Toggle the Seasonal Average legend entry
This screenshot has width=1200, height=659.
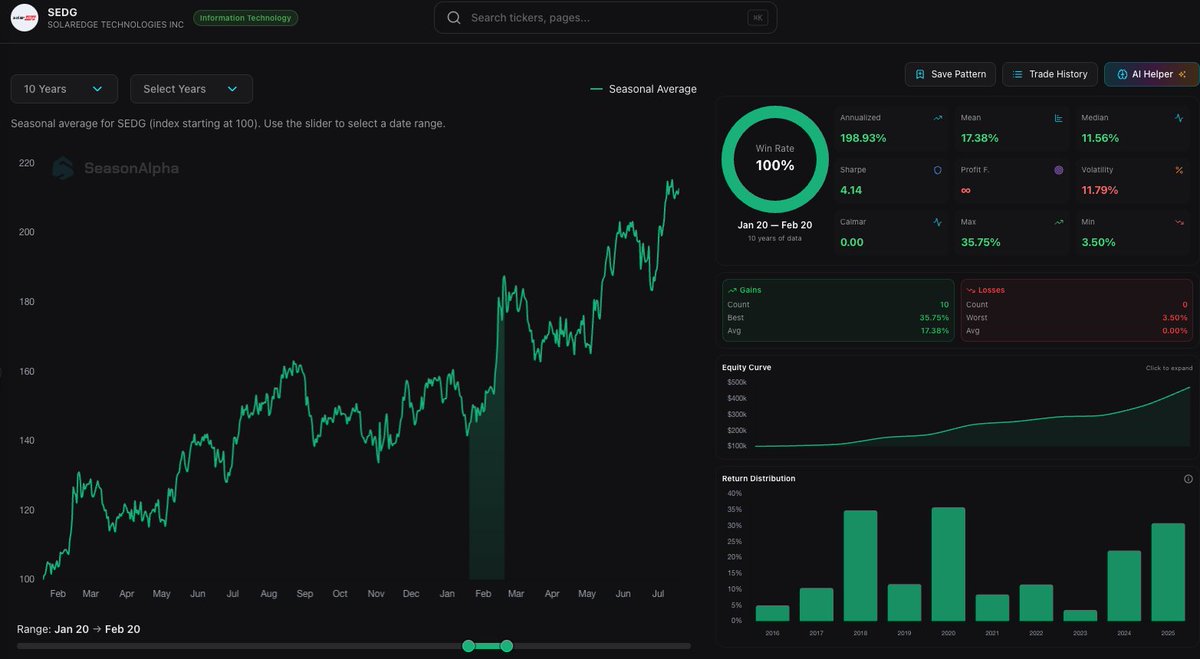(x=643, y=89)
